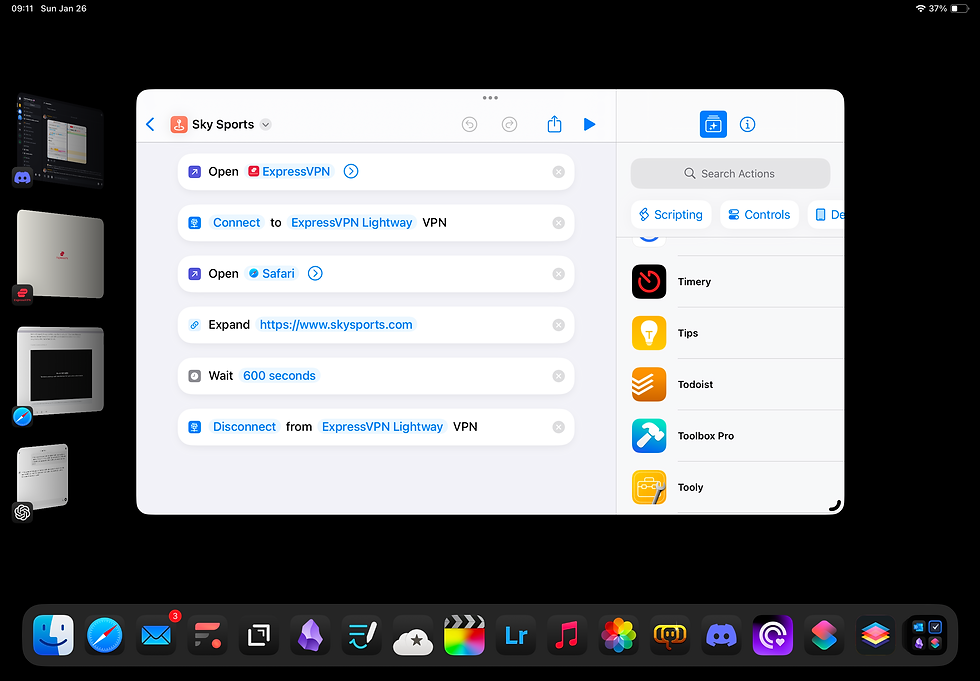980x681 pixels.
Task: Tap the Open ExpressVPN action icon
Action: tap(195, 171)
